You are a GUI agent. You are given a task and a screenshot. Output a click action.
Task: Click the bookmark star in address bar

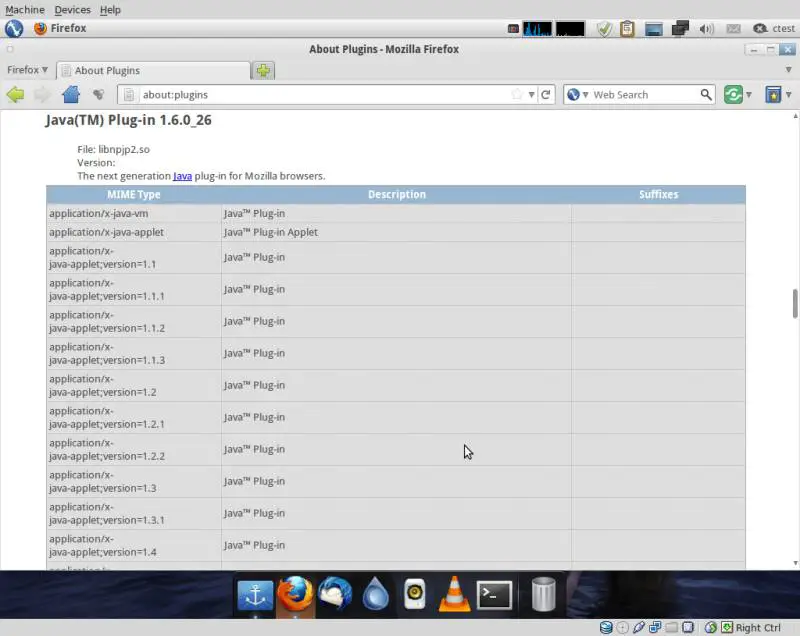coord(517,94)
